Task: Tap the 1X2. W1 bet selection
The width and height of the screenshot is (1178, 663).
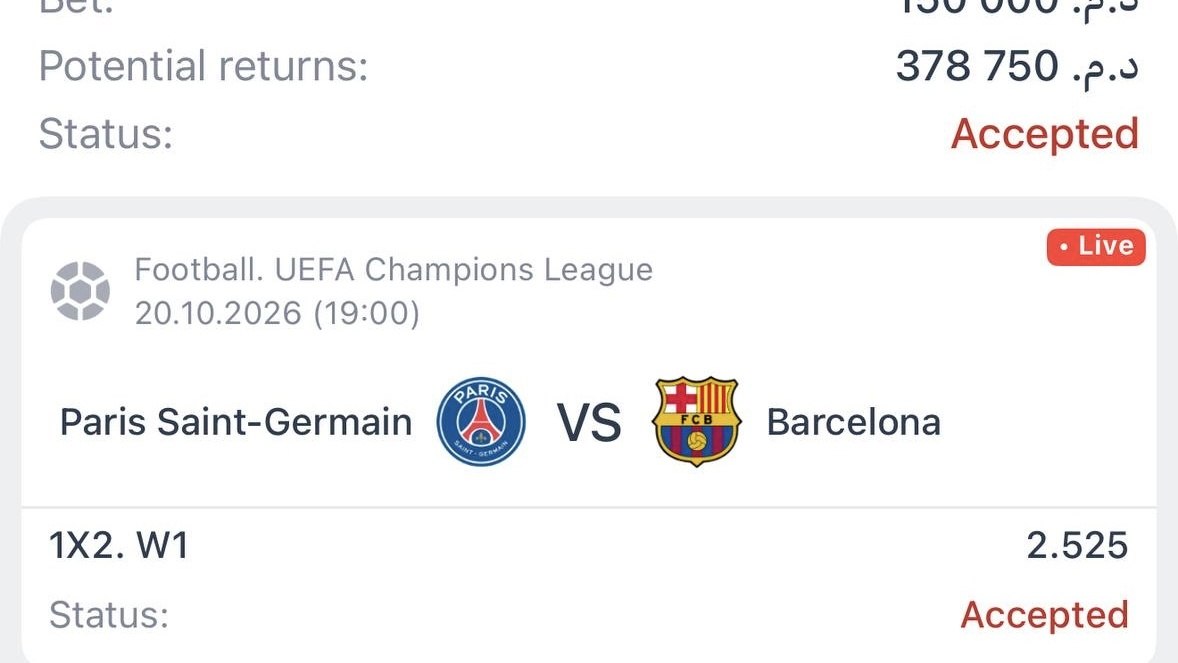Action: coord(119,546)
